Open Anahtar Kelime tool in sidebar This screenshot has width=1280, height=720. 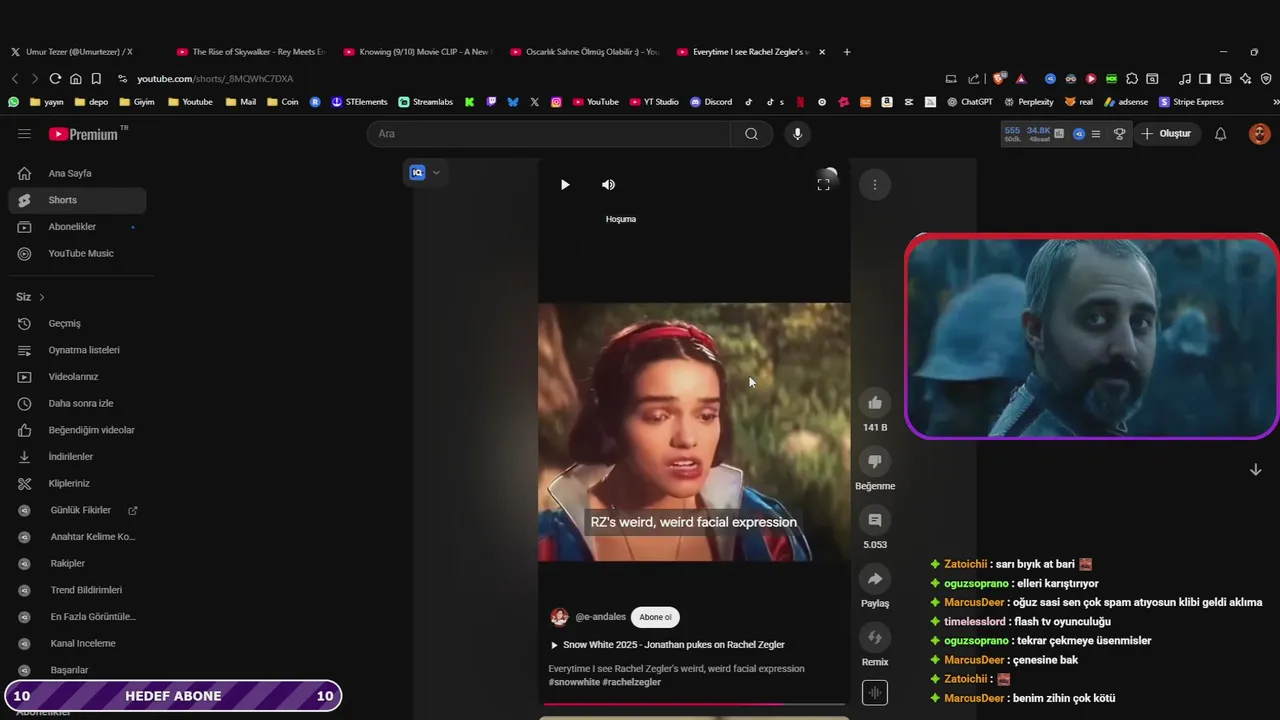tap(77, 537)
